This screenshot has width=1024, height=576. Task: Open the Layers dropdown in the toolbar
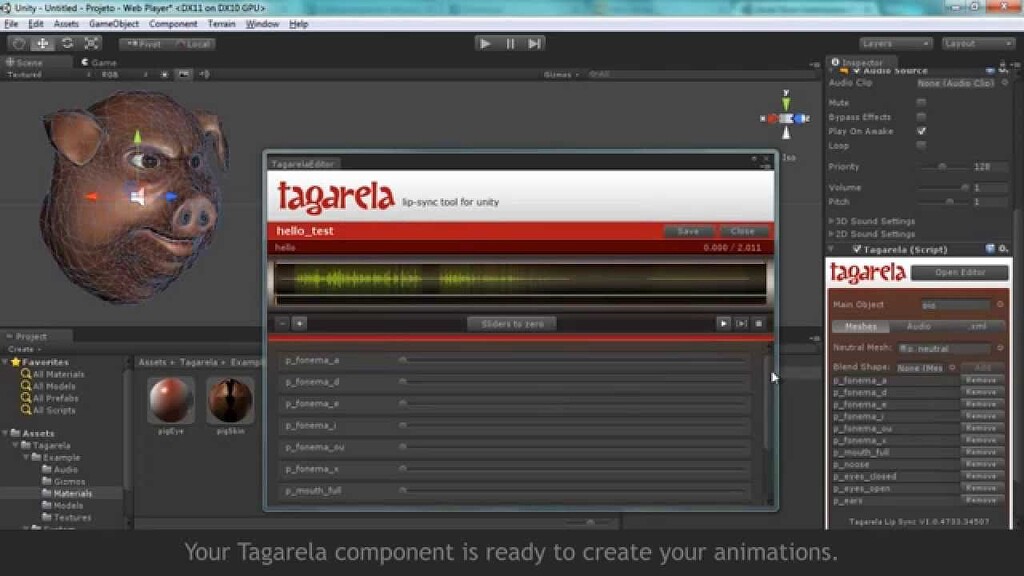coord(894,43)
